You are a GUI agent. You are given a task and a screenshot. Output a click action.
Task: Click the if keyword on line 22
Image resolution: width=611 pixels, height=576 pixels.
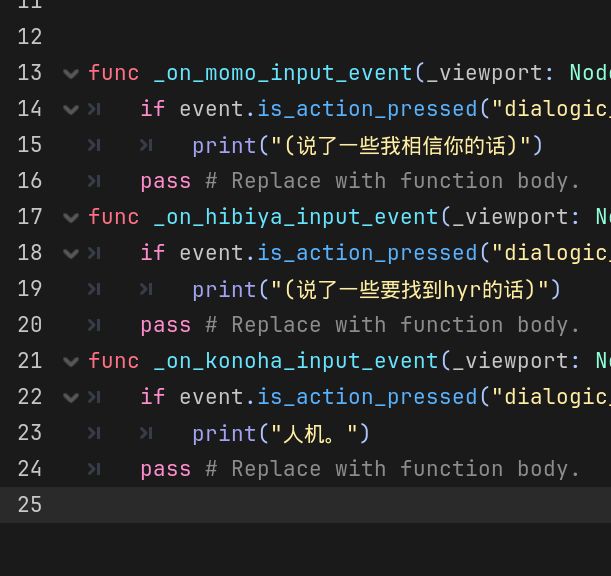(x=153, y=397)
